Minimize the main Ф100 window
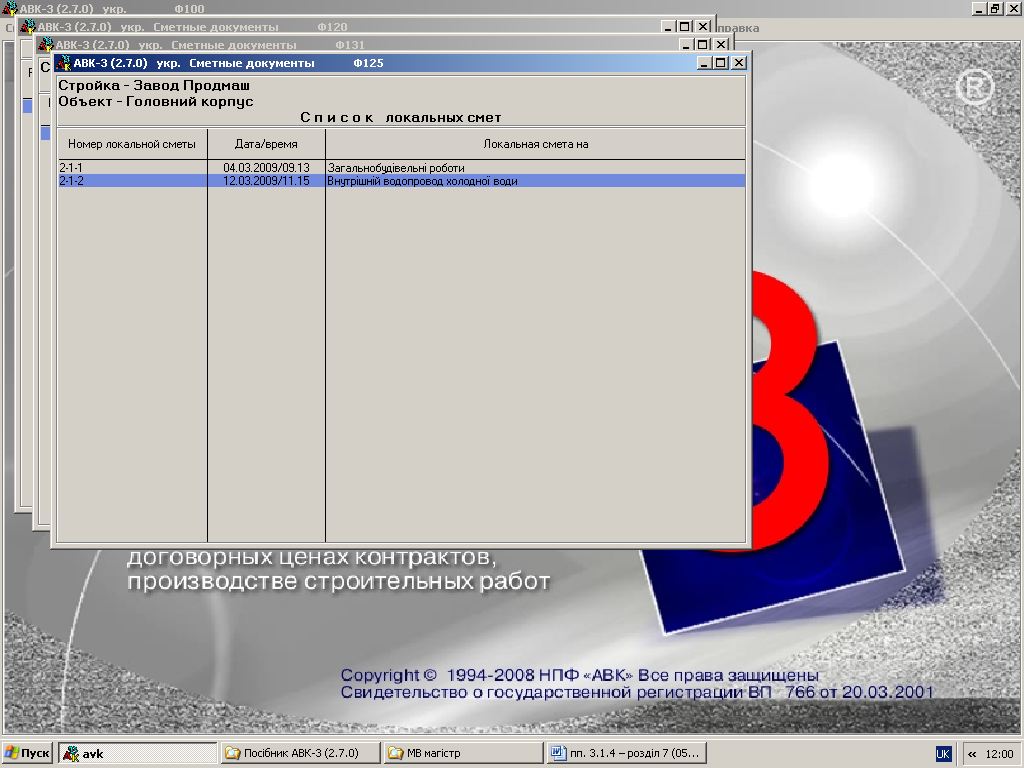1024x768 pixels. coord(978,8)
